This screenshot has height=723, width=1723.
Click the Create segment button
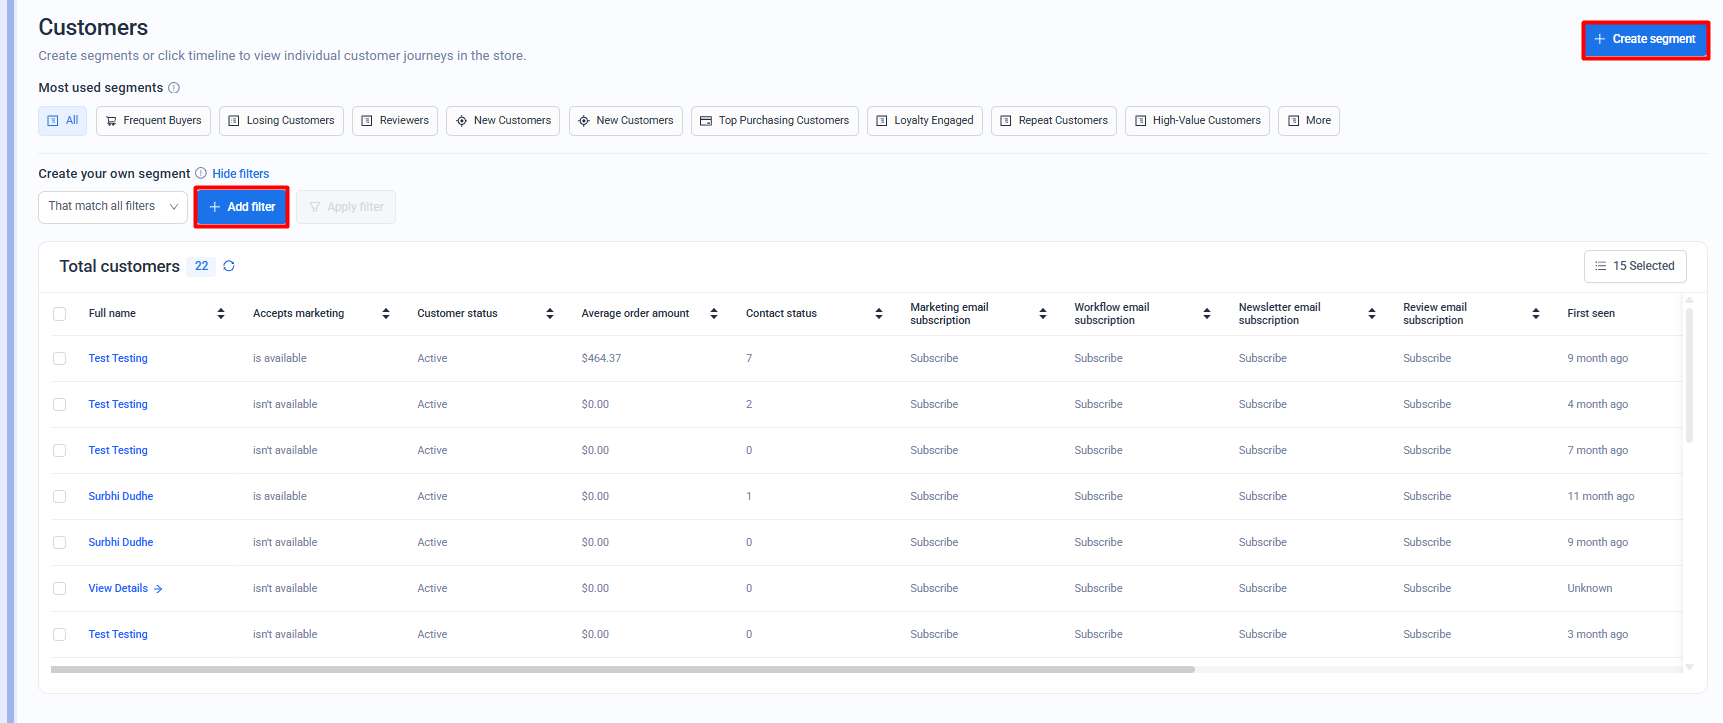(x=1645, y=40)
